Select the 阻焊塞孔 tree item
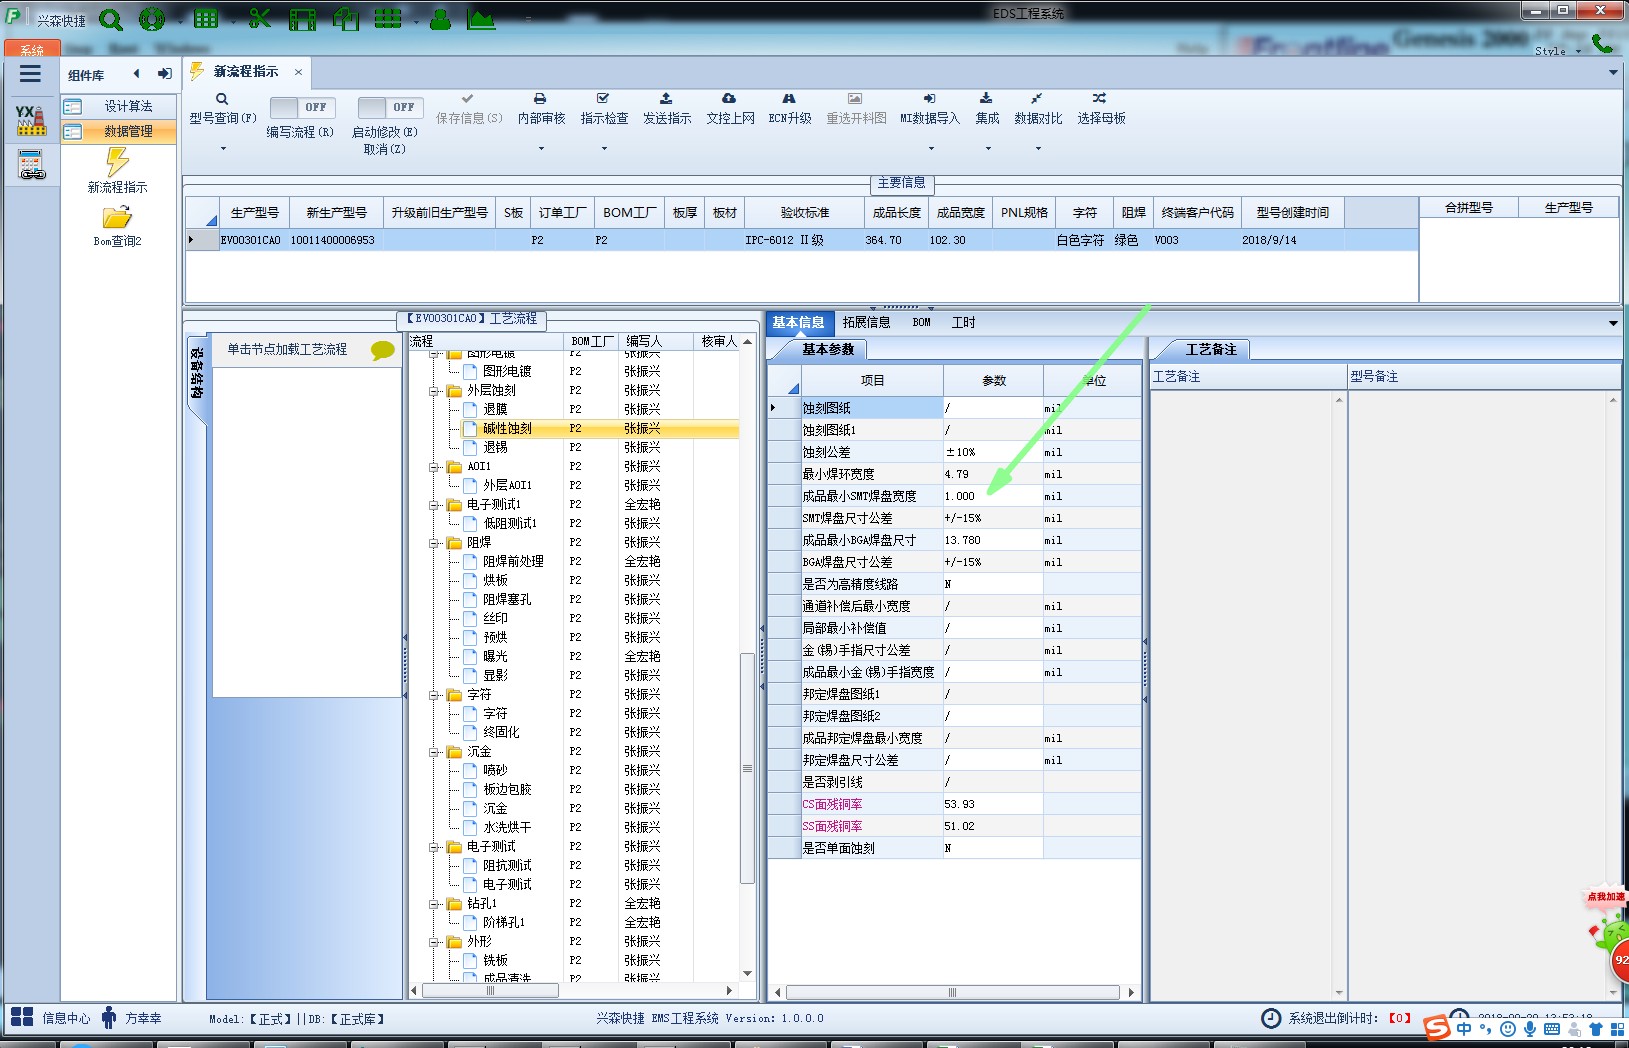The image size is (1629, 1048). 507,600
